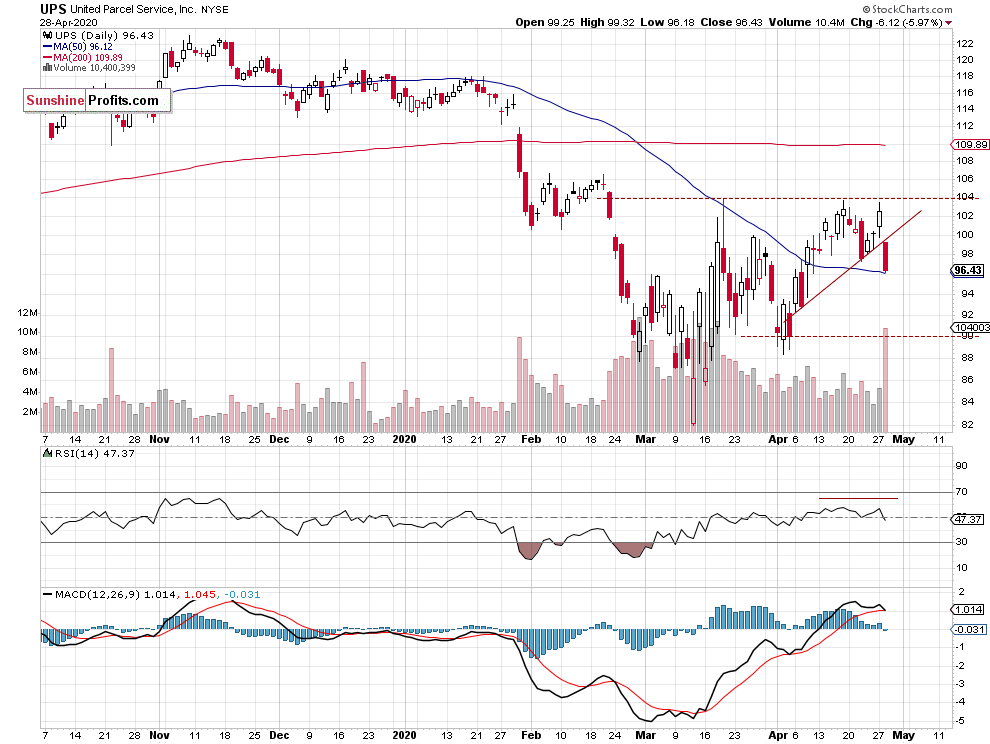The width and height of the screenshot is (990, 744).
Task: Click the volume bars icon in the legend
Action: pyautogui.click(x=47, y=68)
